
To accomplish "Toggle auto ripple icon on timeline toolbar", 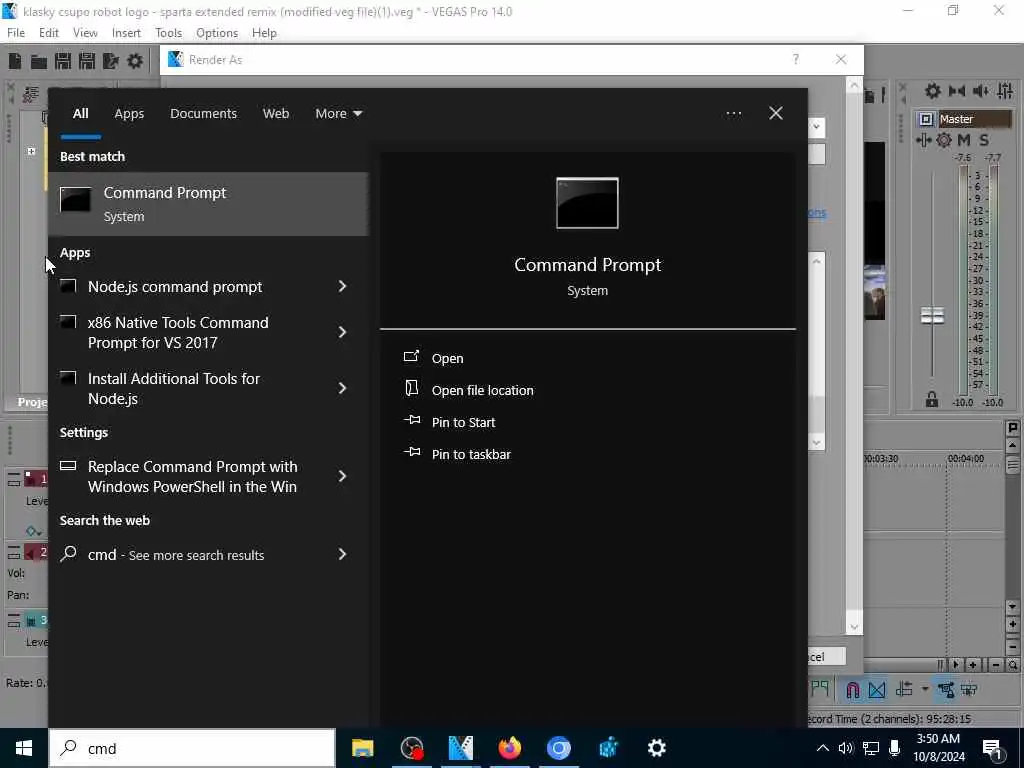I will (904, 690).
